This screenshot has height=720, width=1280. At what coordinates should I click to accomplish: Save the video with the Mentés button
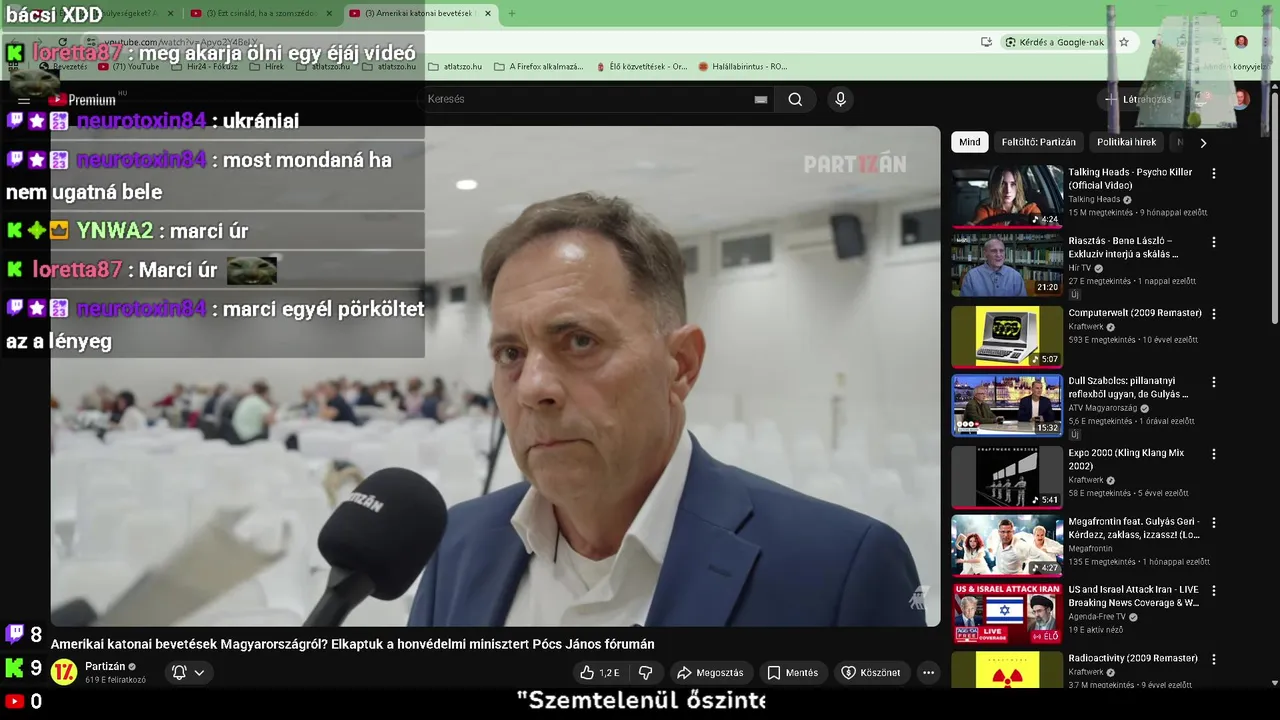pyautogui.click(x=793, y=673)
